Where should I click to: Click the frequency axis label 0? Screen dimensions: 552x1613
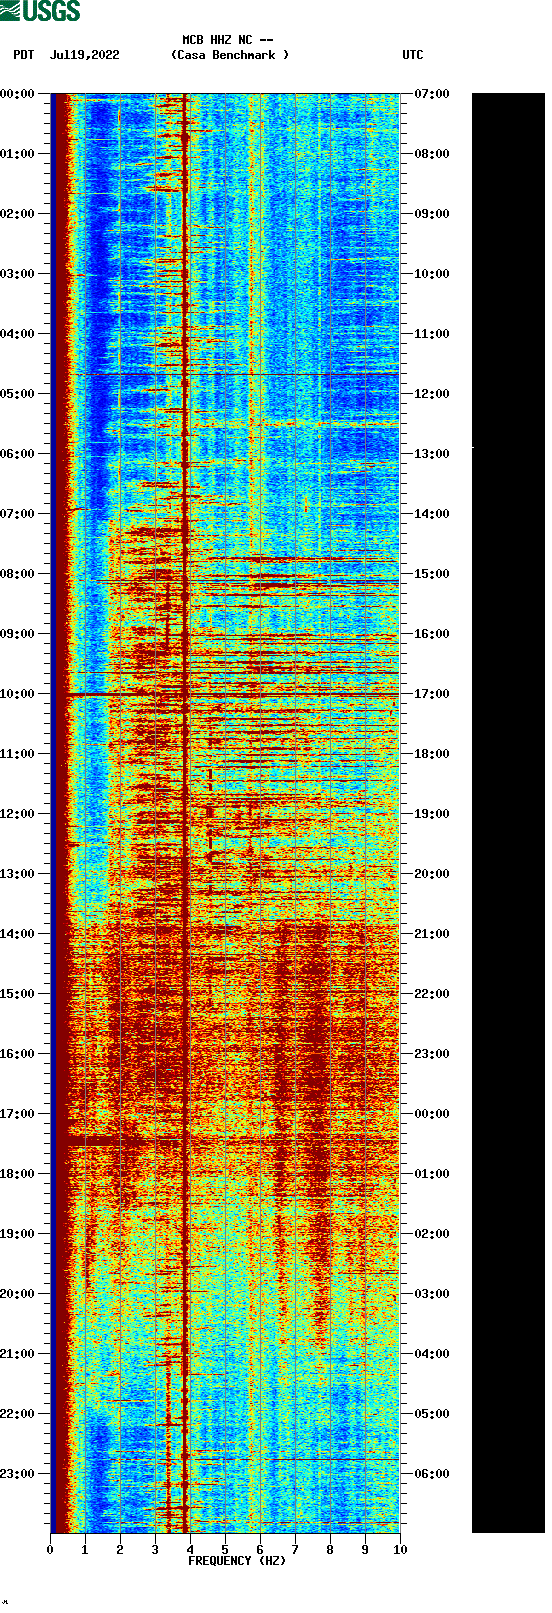point(50,1550)
